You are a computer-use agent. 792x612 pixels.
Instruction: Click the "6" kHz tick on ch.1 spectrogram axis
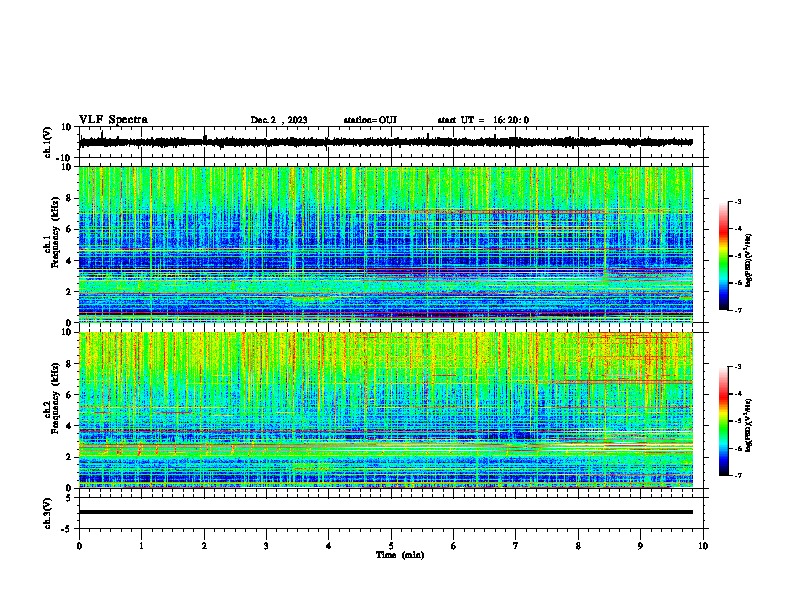click(x=69, y=230)
